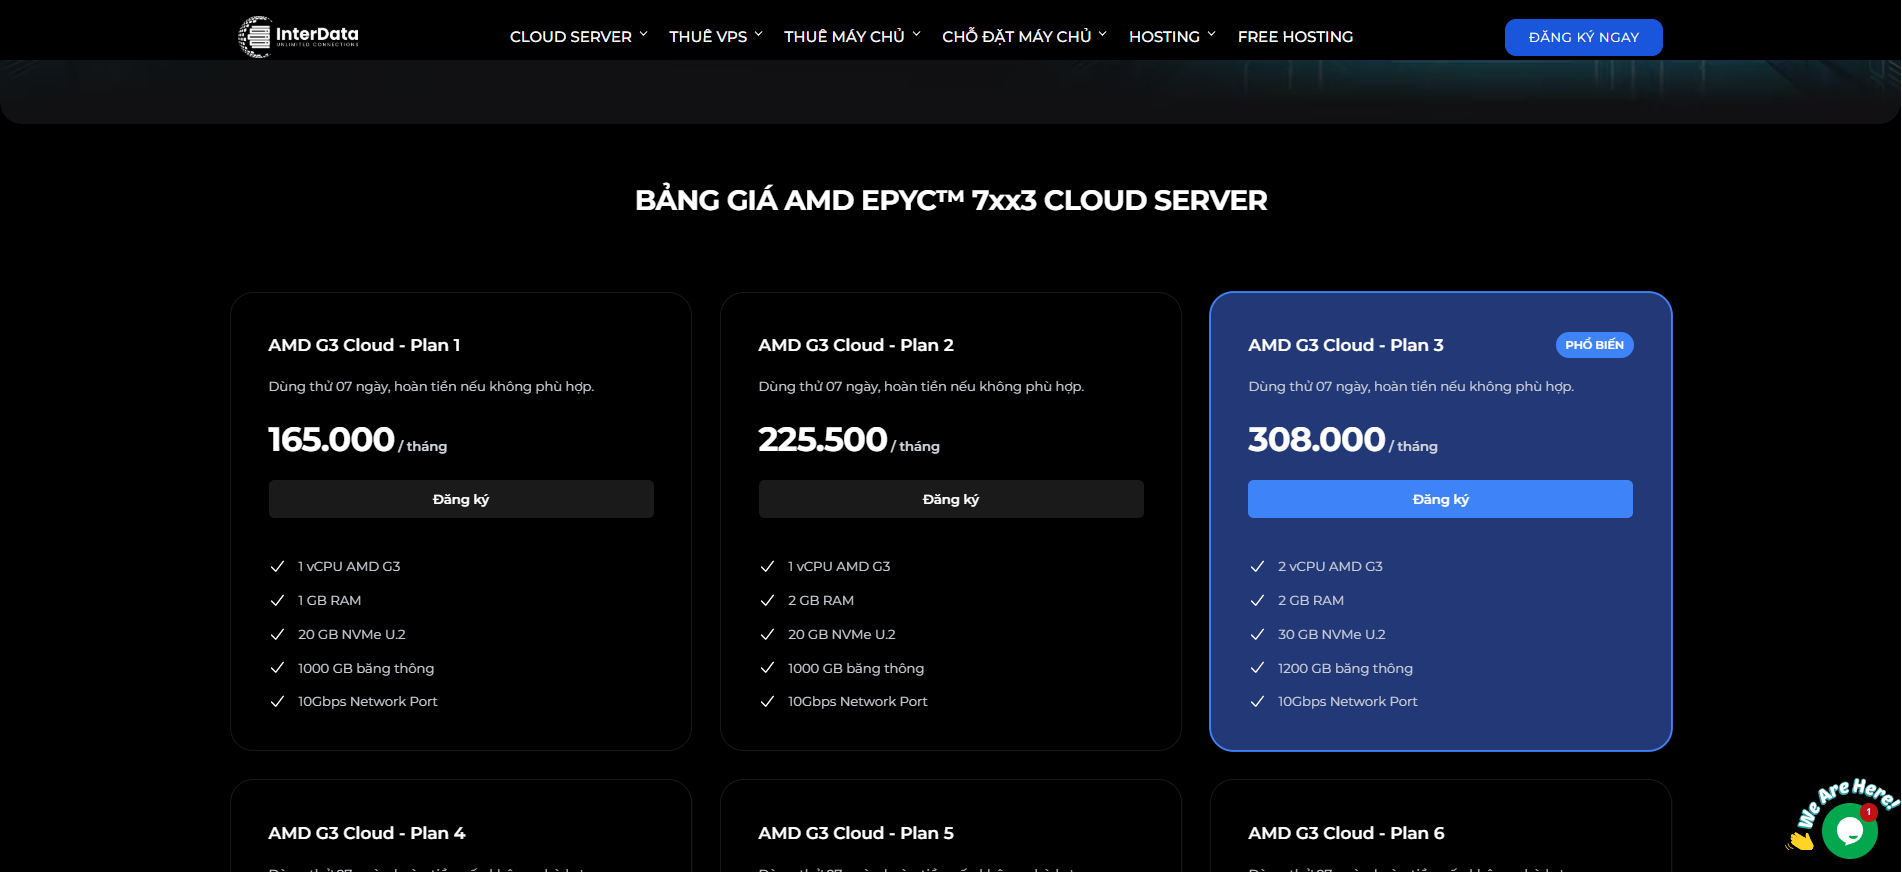Go to FREE HOSTING page
Viewport: 1902px width, 872px height.
tap(1295, 37)
